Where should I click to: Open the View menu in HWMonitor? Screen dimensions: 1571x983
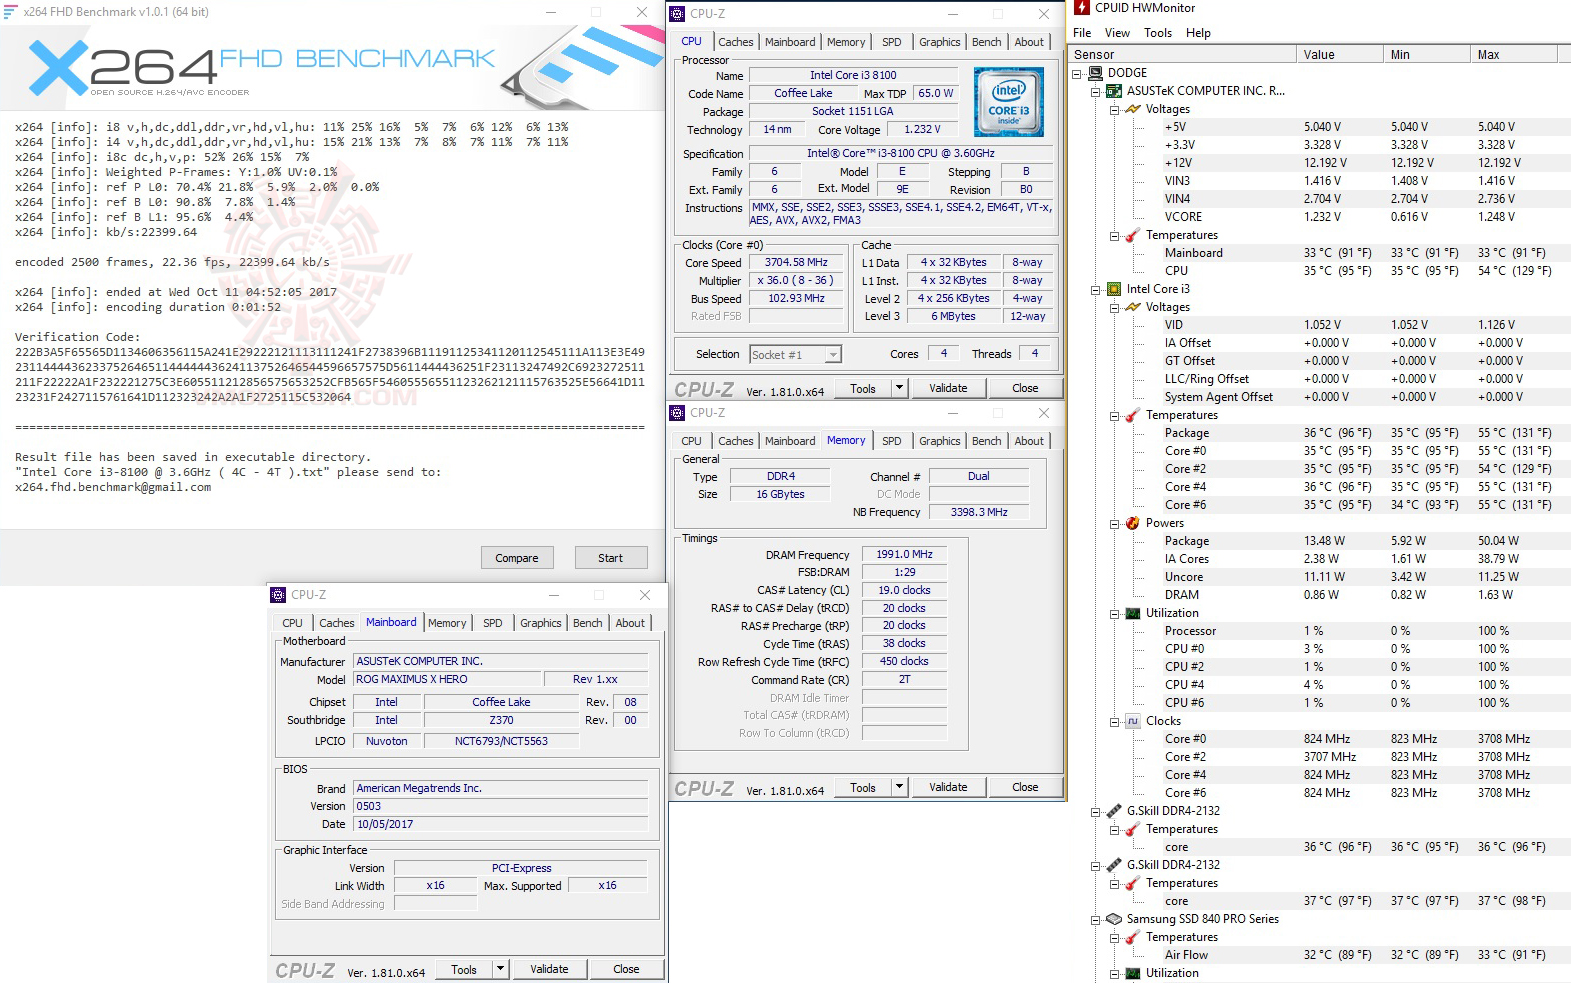[1117, 33]
